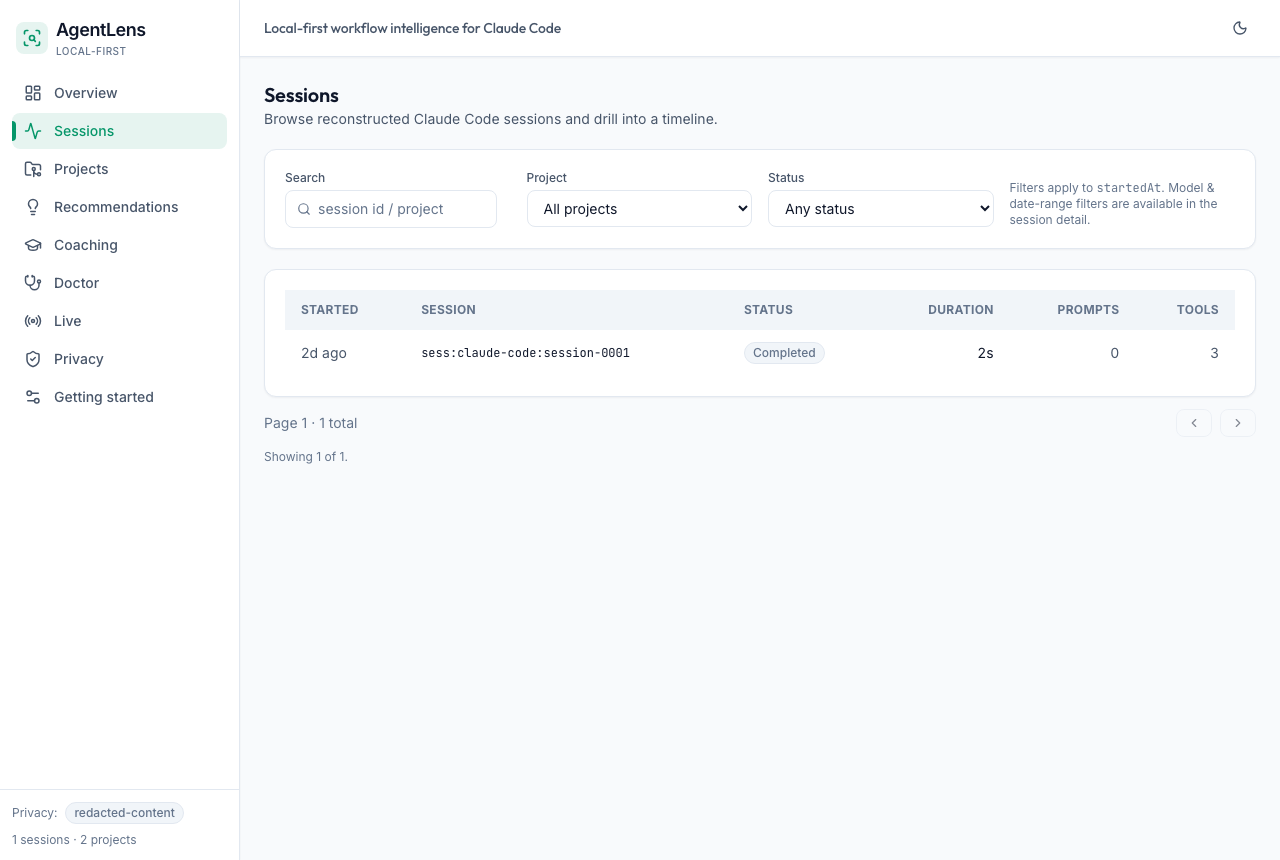
Task: Click the Privacy shield icon
Action: click(33, 359)
